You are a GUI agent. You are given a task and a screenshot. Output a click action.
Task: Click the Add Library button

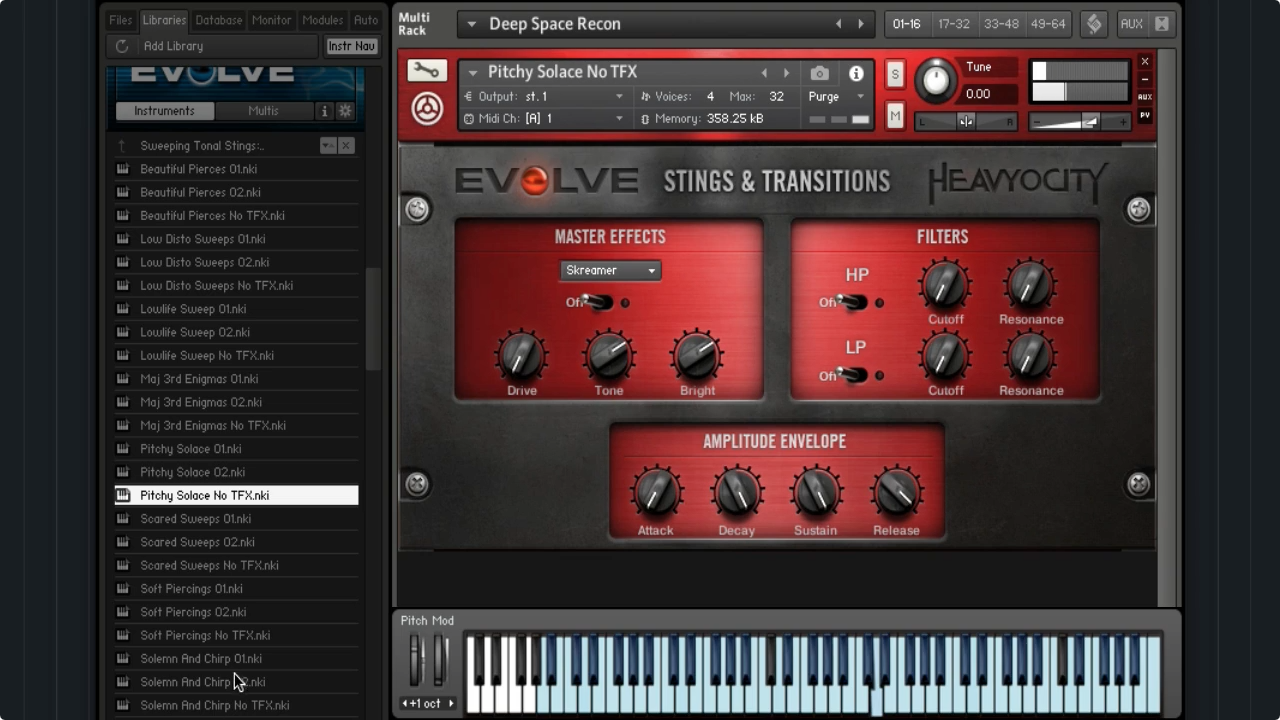[x=173, y=45]
